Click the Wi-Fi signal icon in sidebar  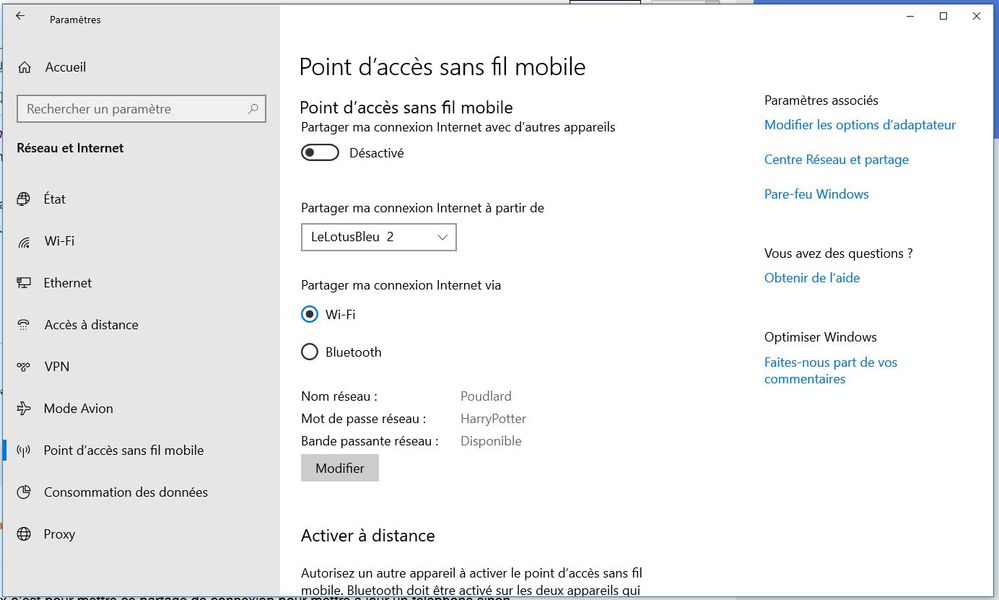pos(24,242)
